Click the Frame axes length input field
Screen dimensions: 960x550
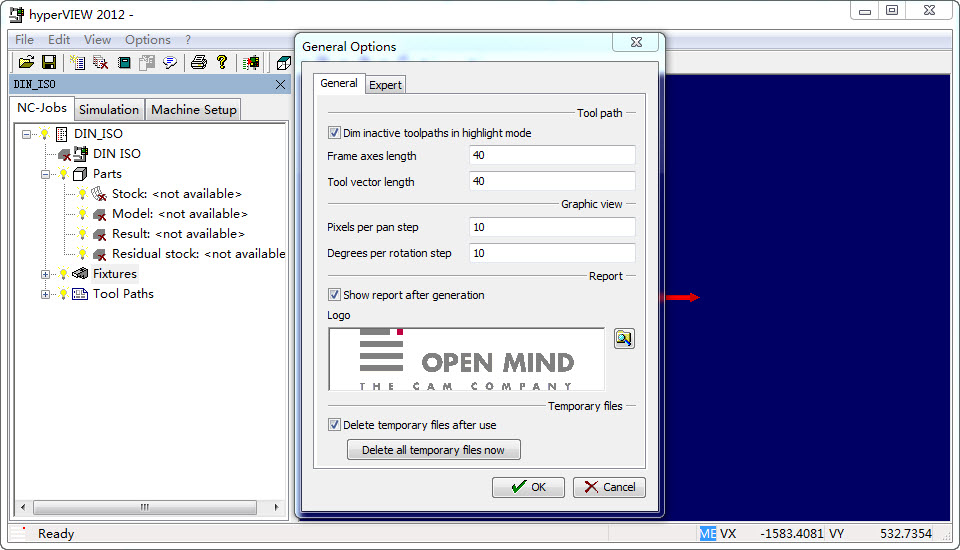point(552,156)
